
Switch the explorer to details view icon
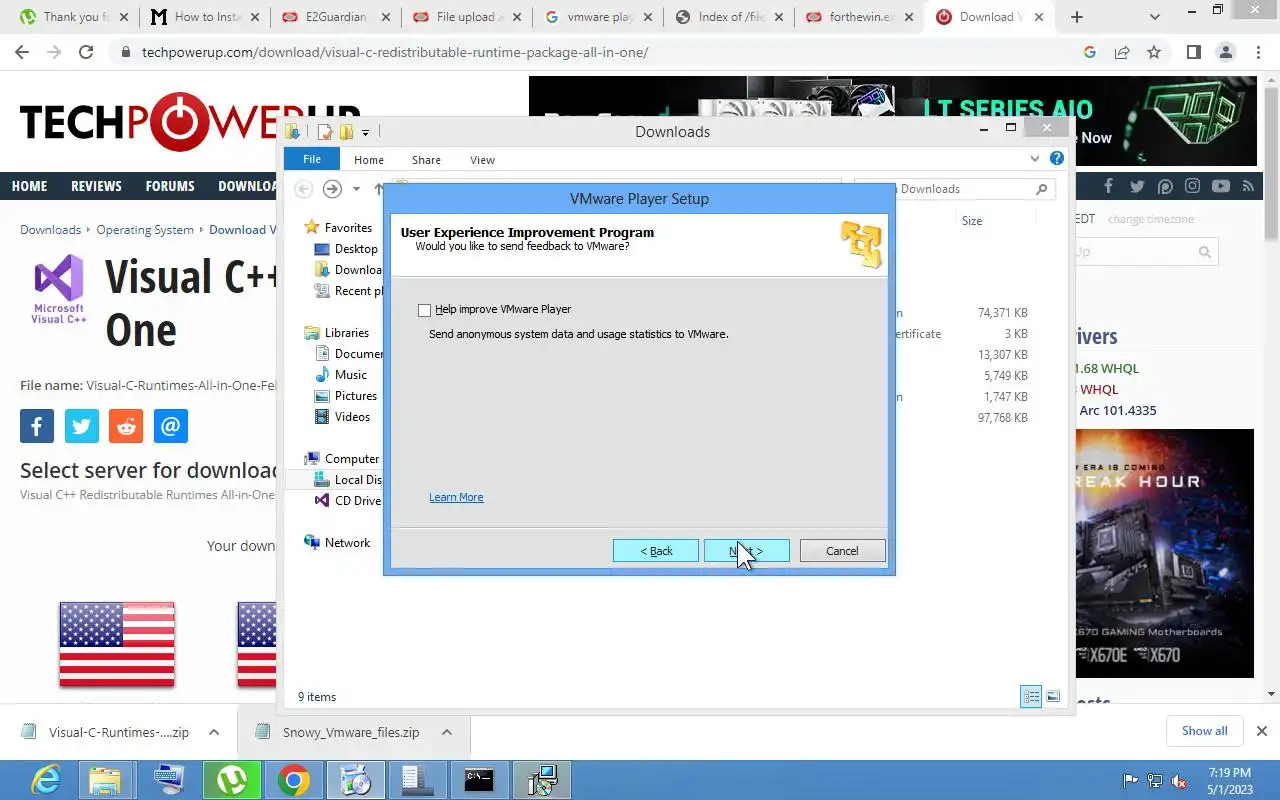(1031, 697)
